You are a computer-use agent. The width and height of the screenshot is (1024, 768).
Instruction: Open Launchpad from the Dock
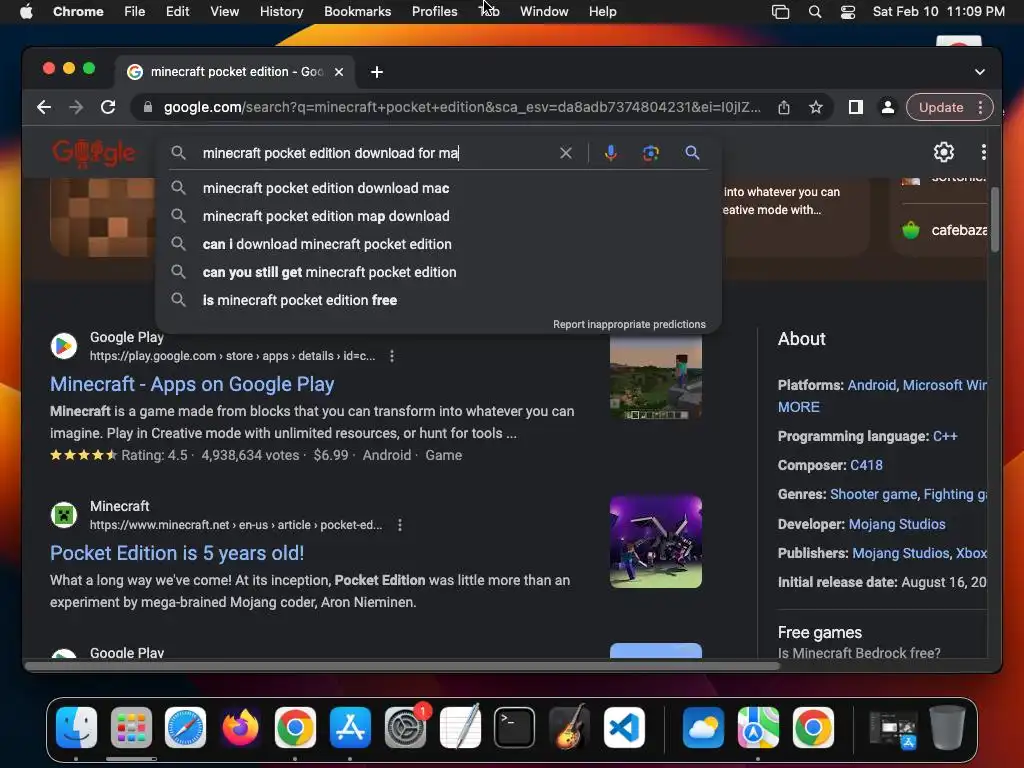pyautogui.click(x=131, y=727)
